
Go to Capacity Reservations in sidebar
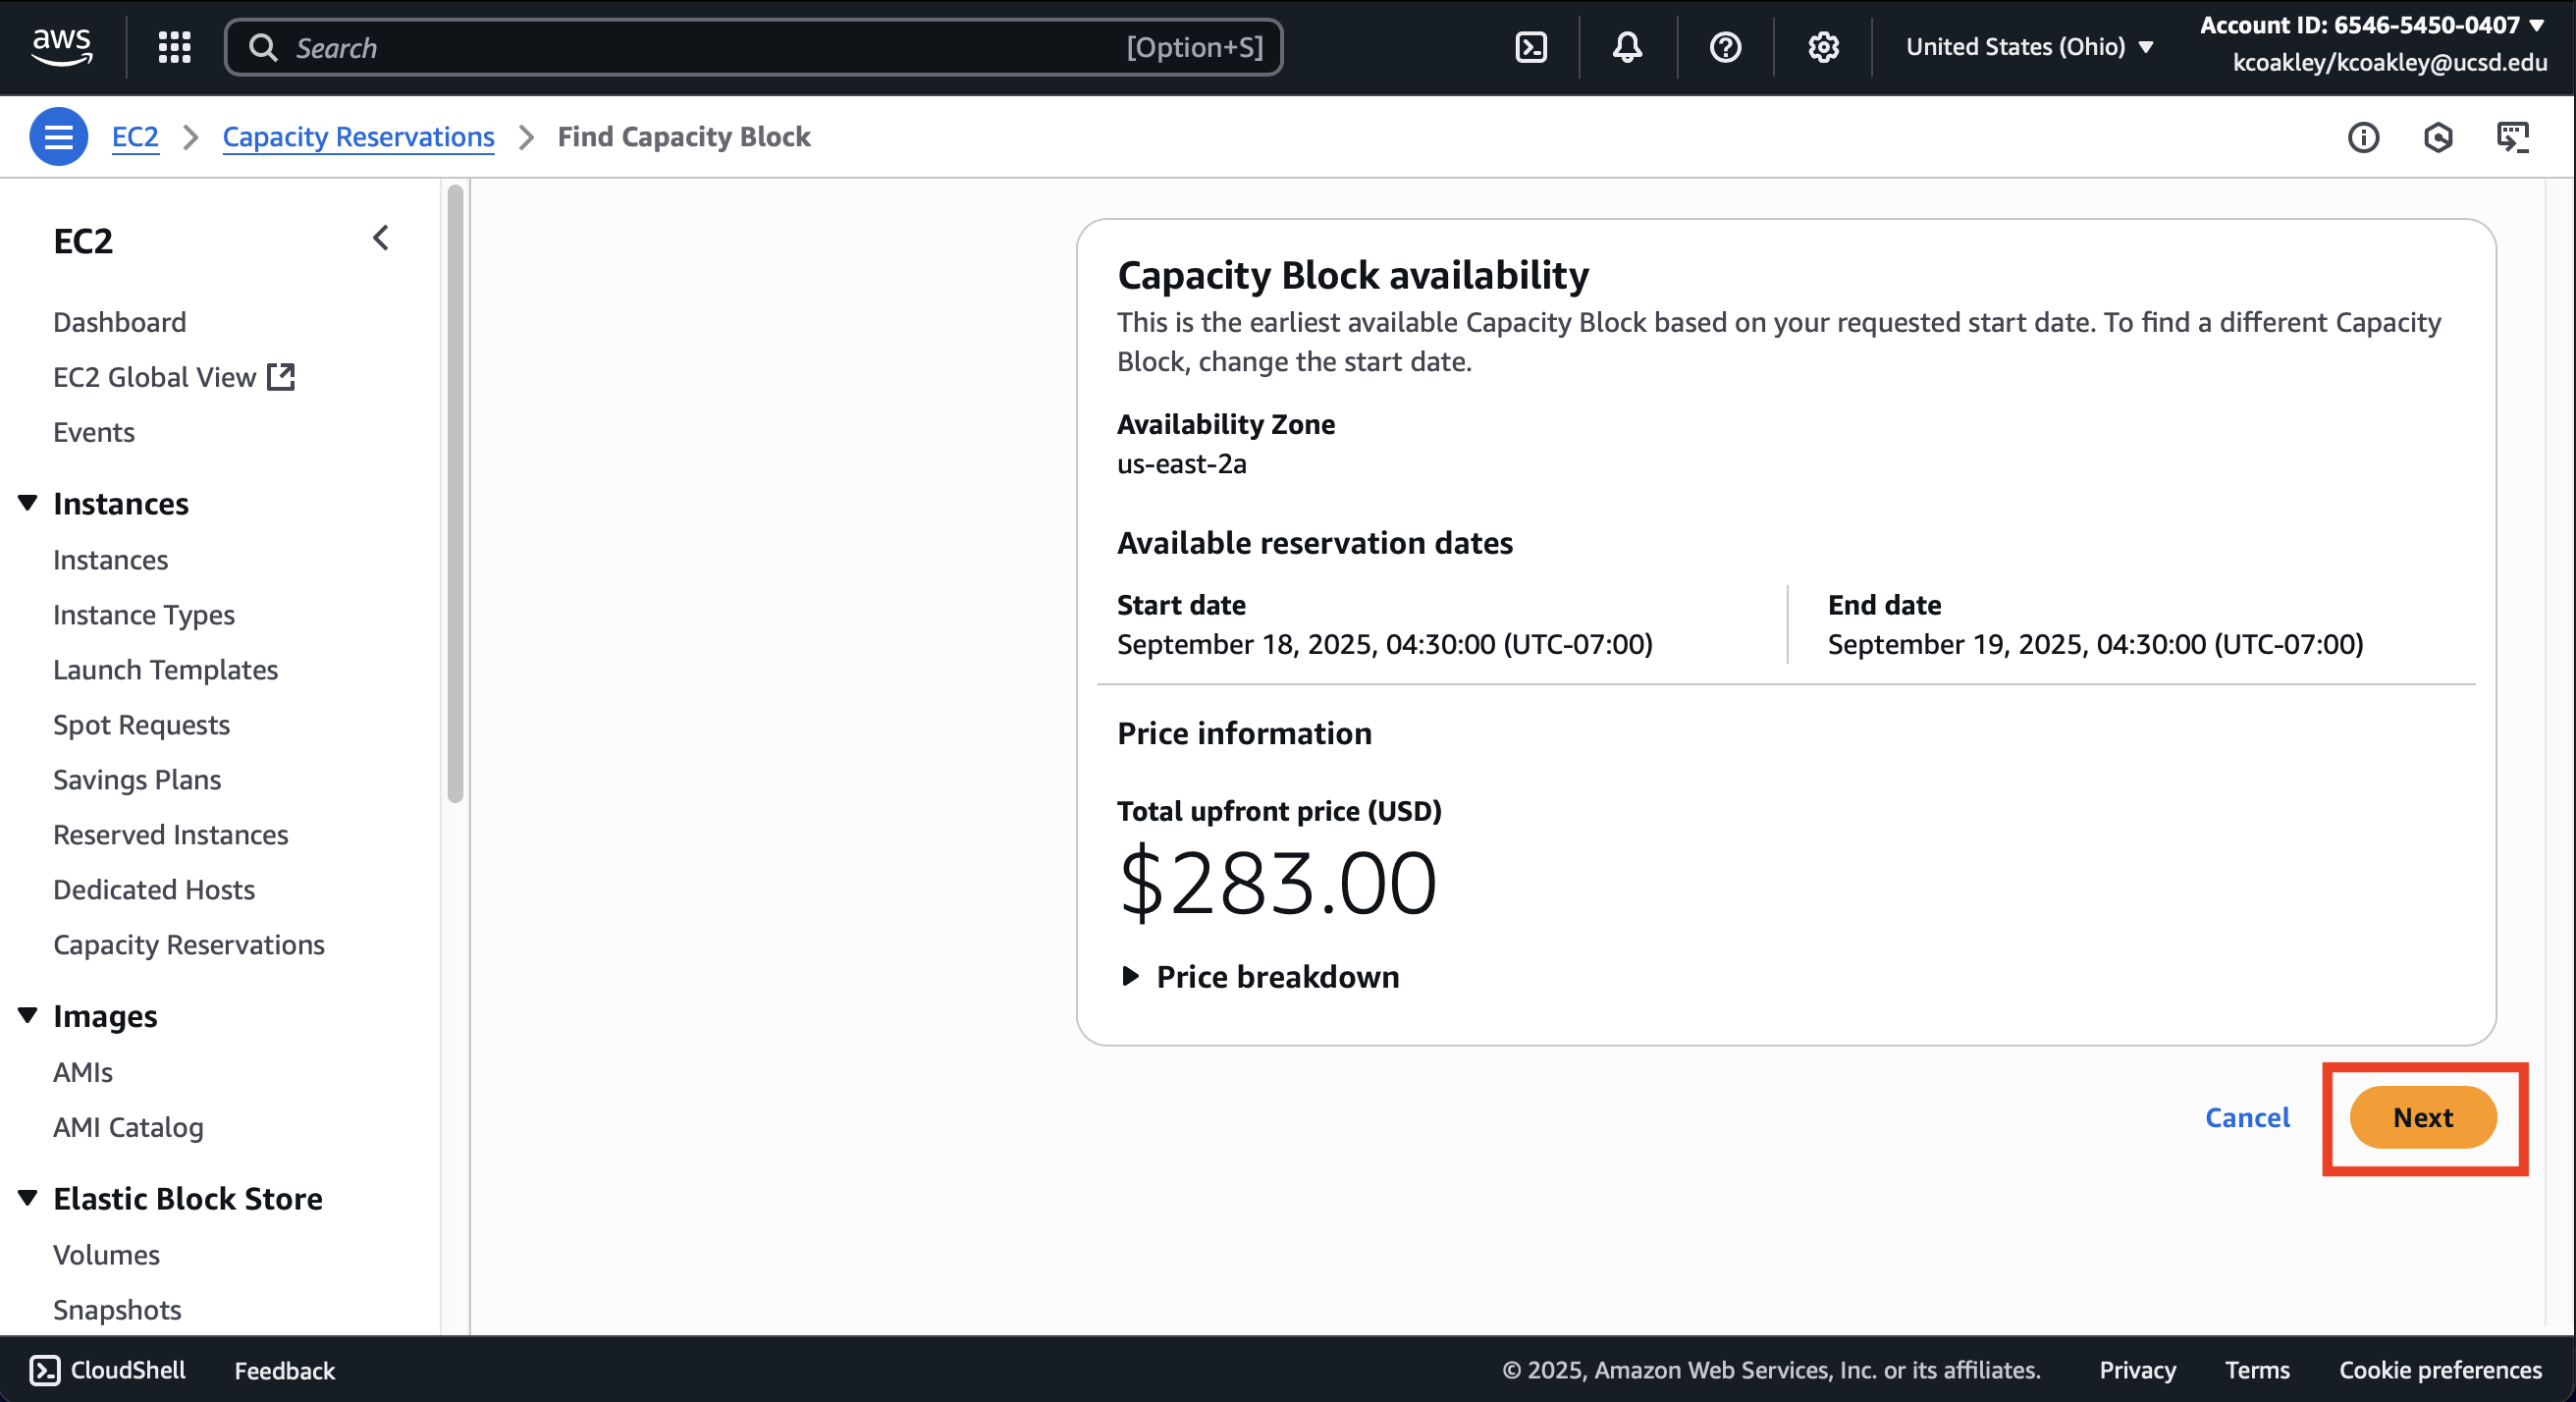pyautogui.click(x=188, y=945)
